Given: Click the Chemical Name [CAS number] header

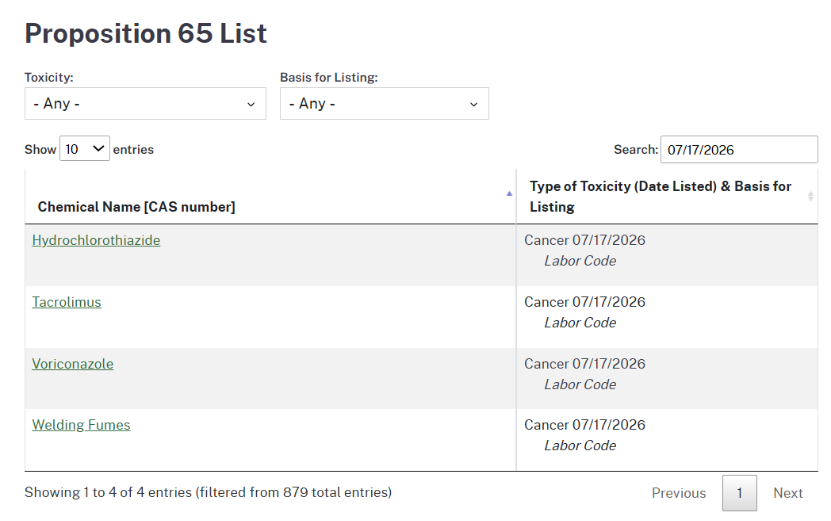Looking at the screenshot, I should [x=136, y=207].
